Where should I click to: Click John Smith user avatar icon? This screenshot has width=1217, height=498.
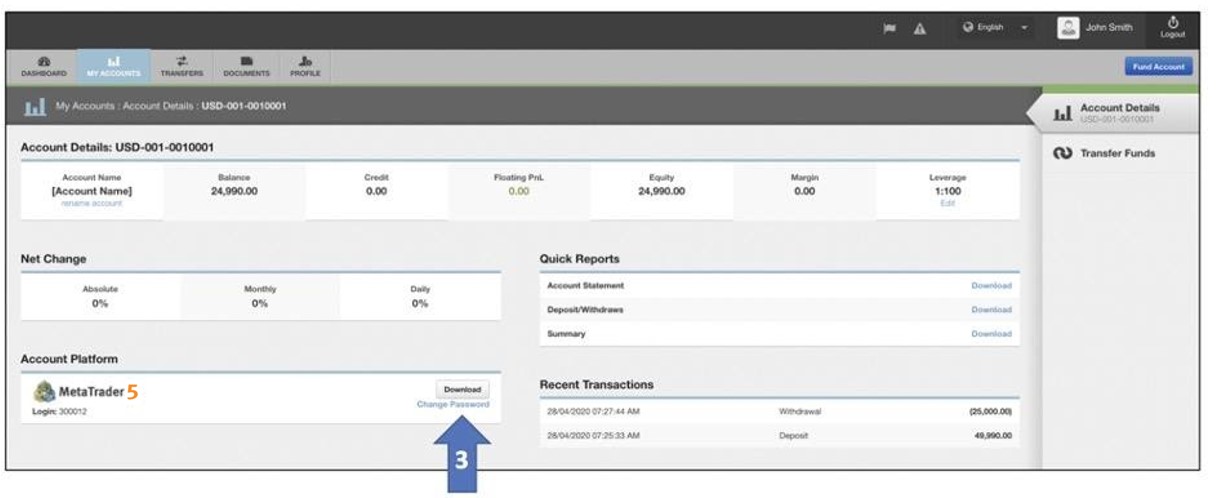1067,28
